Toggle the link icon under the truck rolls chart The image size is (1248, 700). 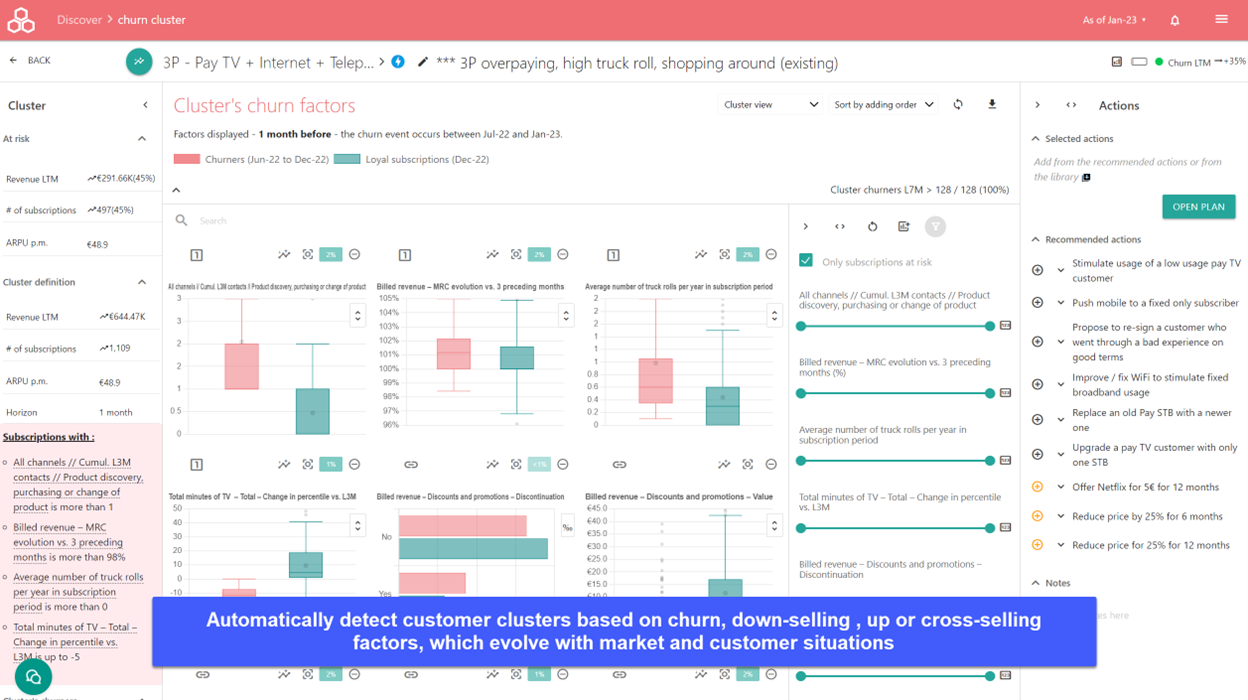pyautogui.click(x=620, y=464)
